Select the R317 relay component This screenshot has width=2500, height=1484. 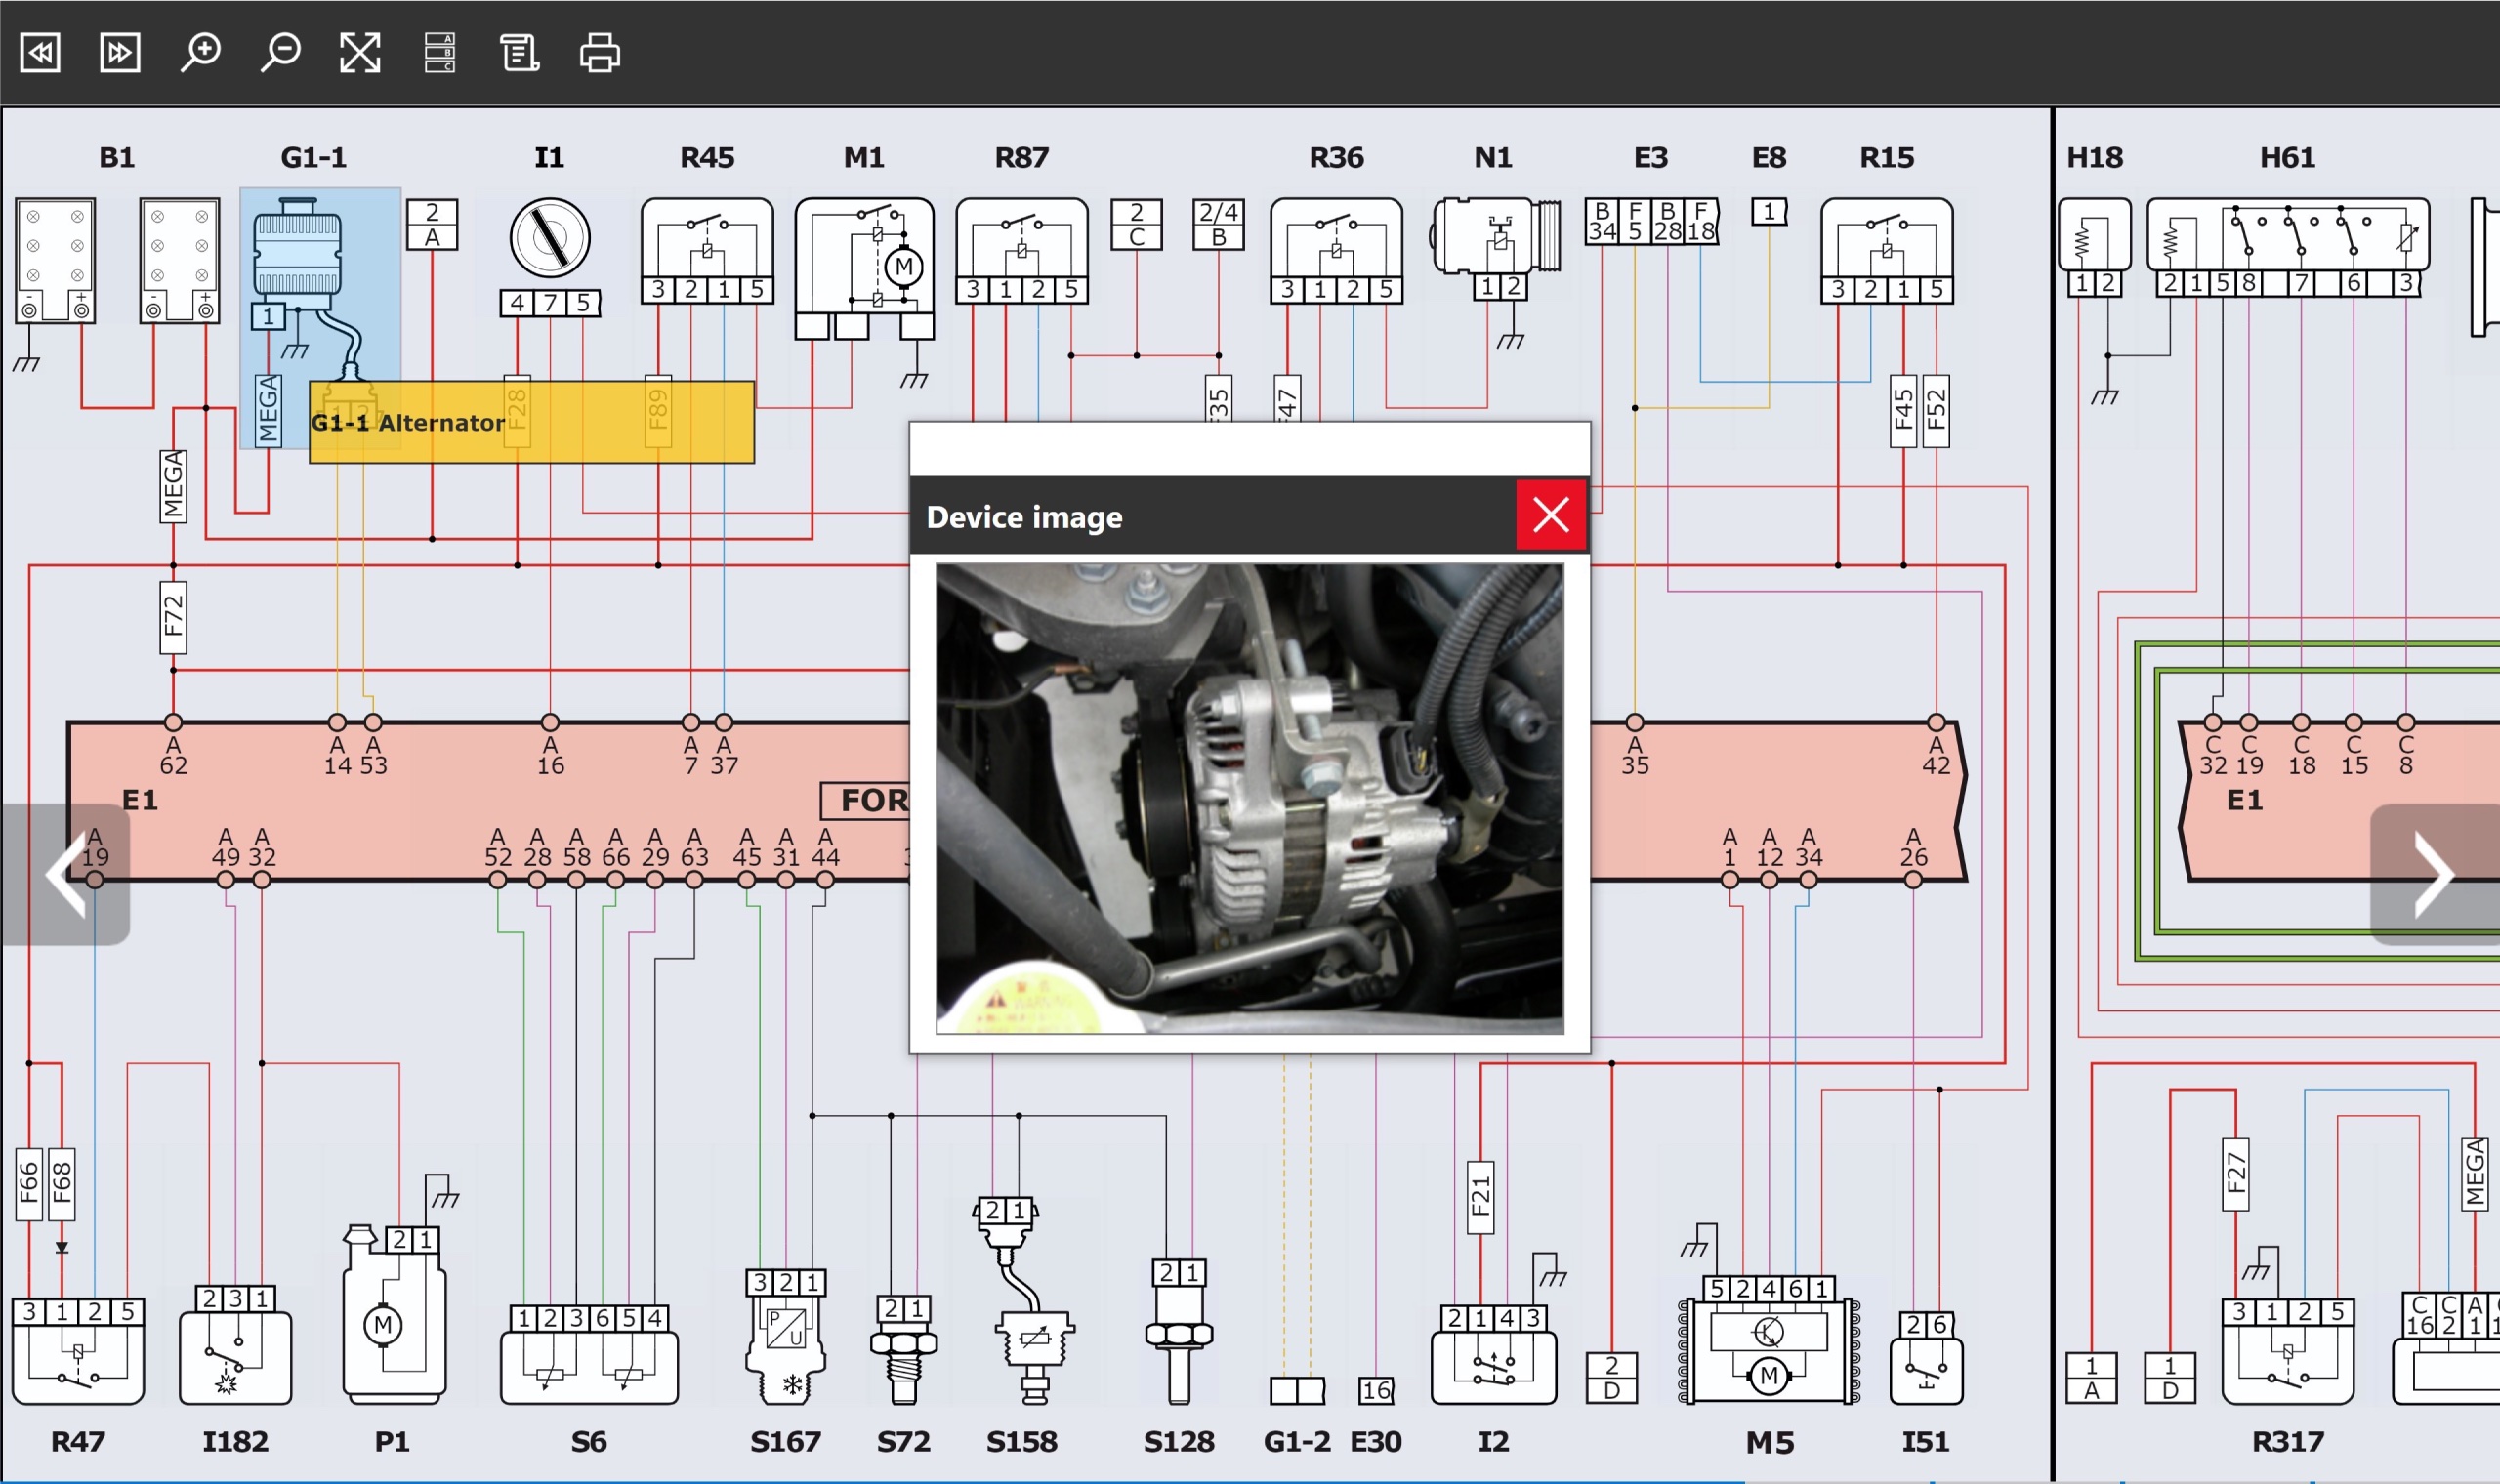tap(2287, 1360)
